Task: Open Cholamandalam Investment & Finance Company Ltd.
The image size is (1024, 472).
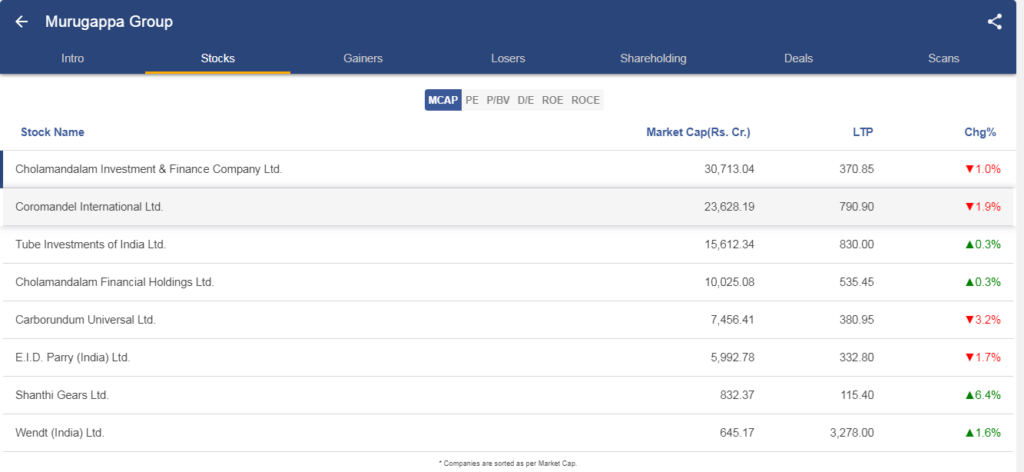Action: (x=149, y=169)
